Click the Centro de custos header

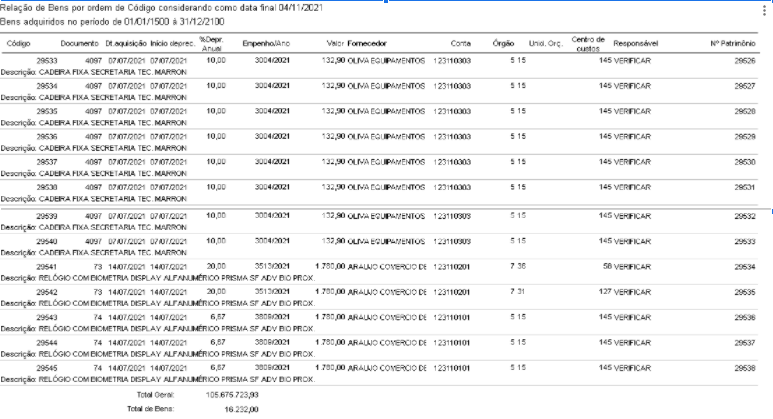click(x=588, y=45)
